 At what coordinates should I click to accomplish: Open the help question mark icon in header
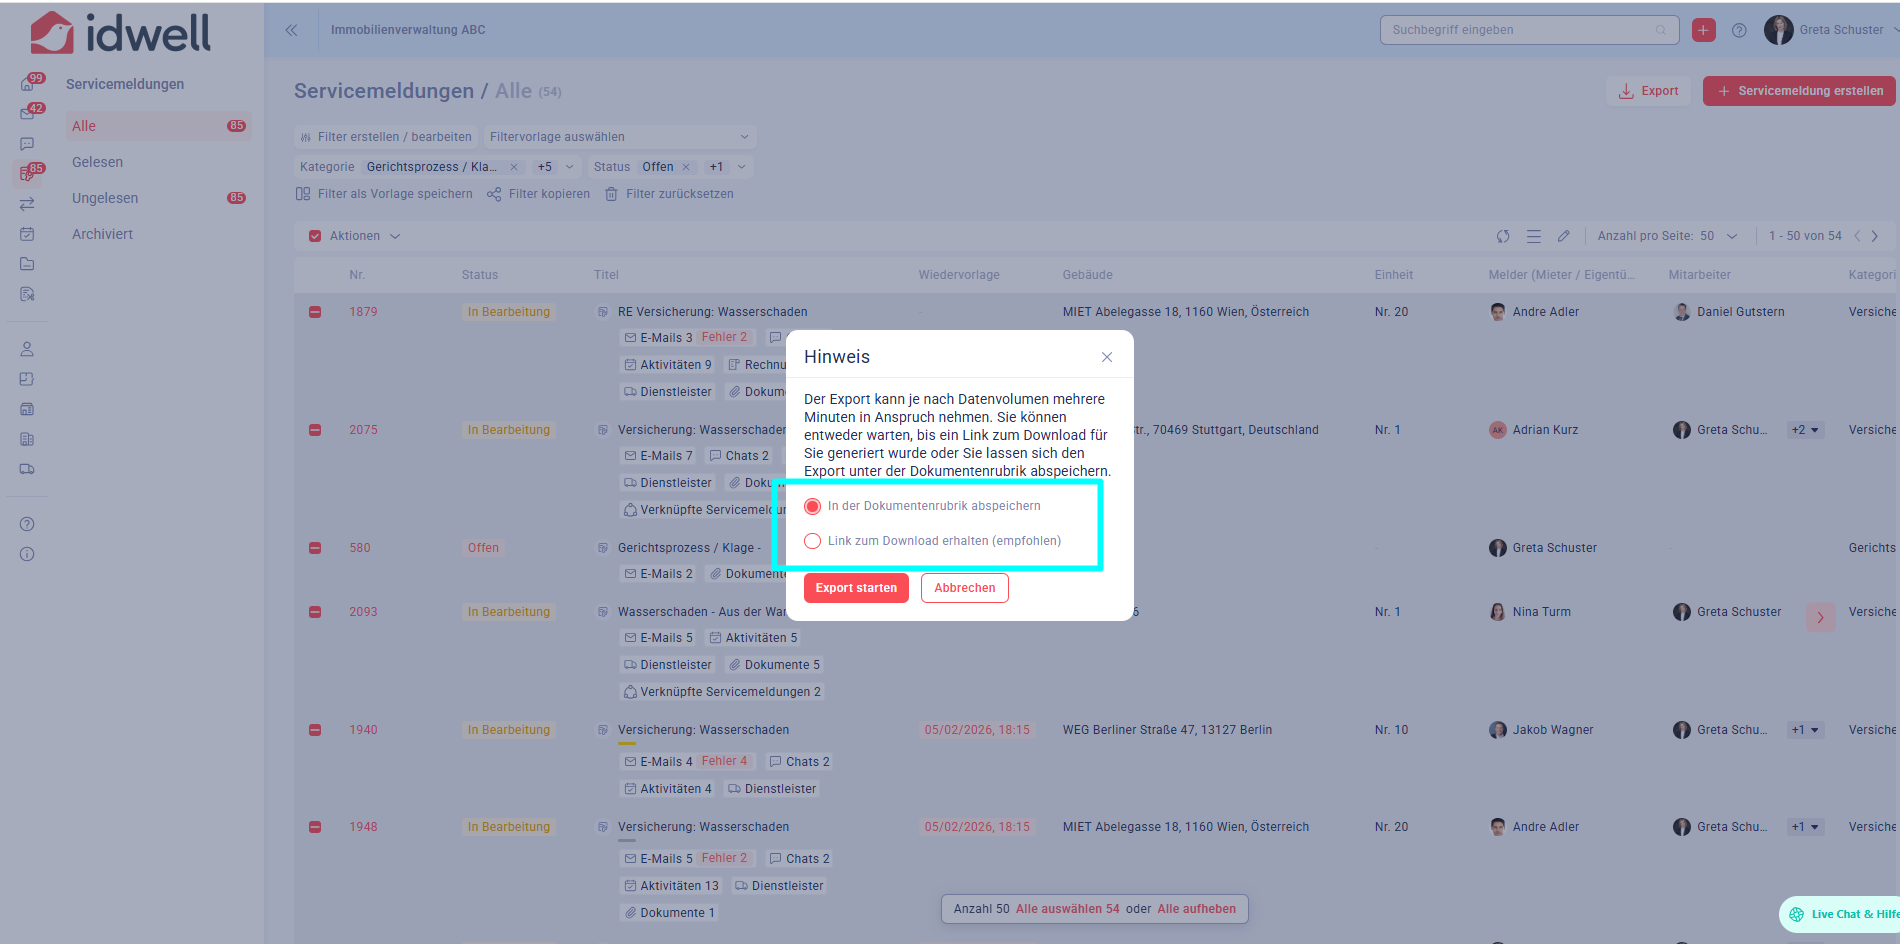(1739, 30)
